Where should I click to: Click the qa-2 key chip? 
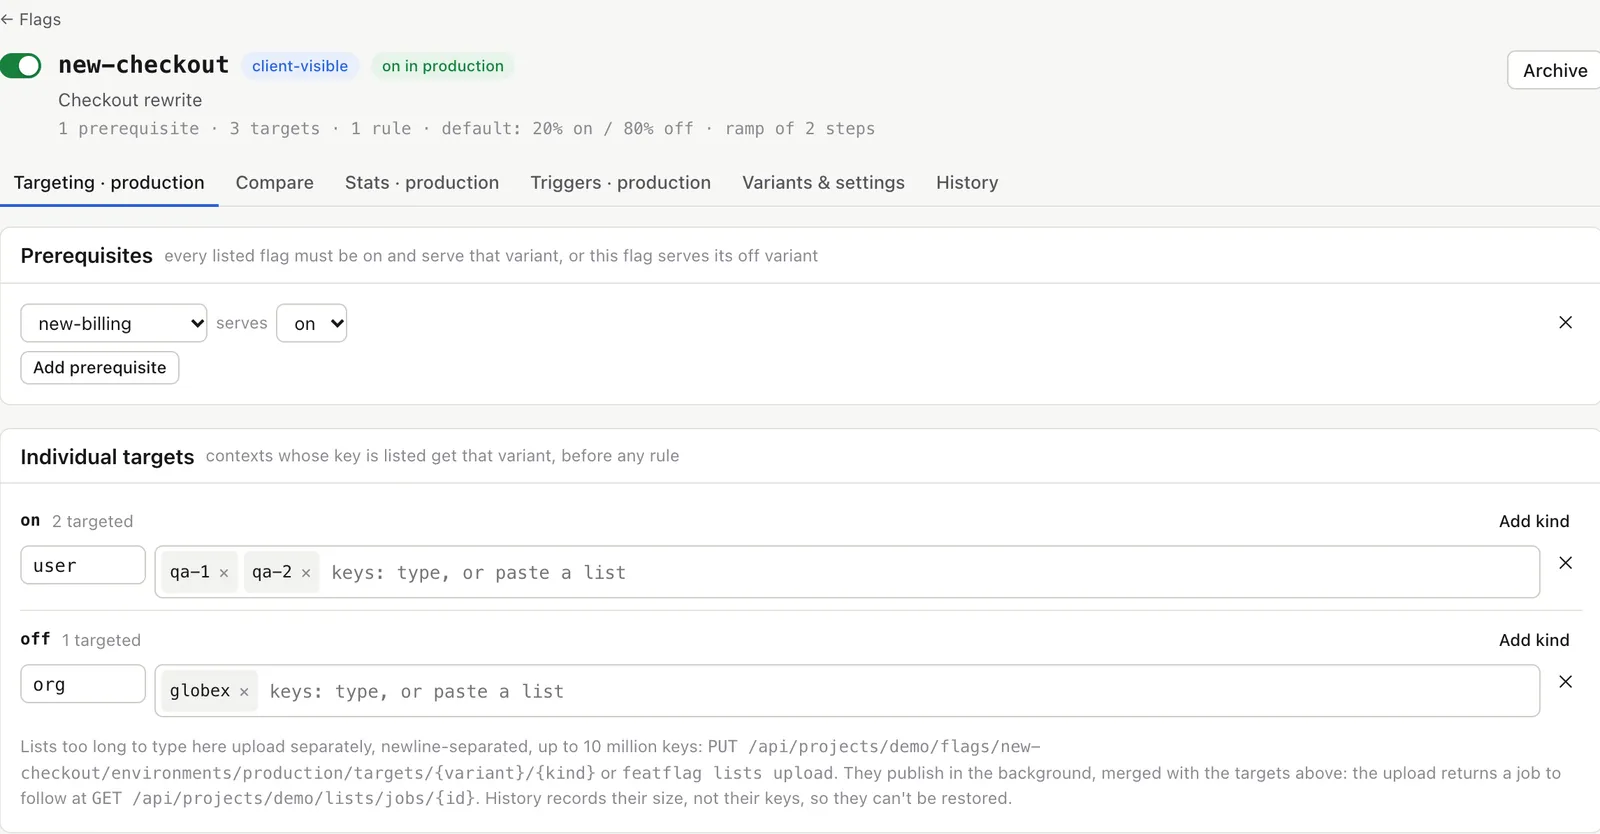(x=281, y=572)
